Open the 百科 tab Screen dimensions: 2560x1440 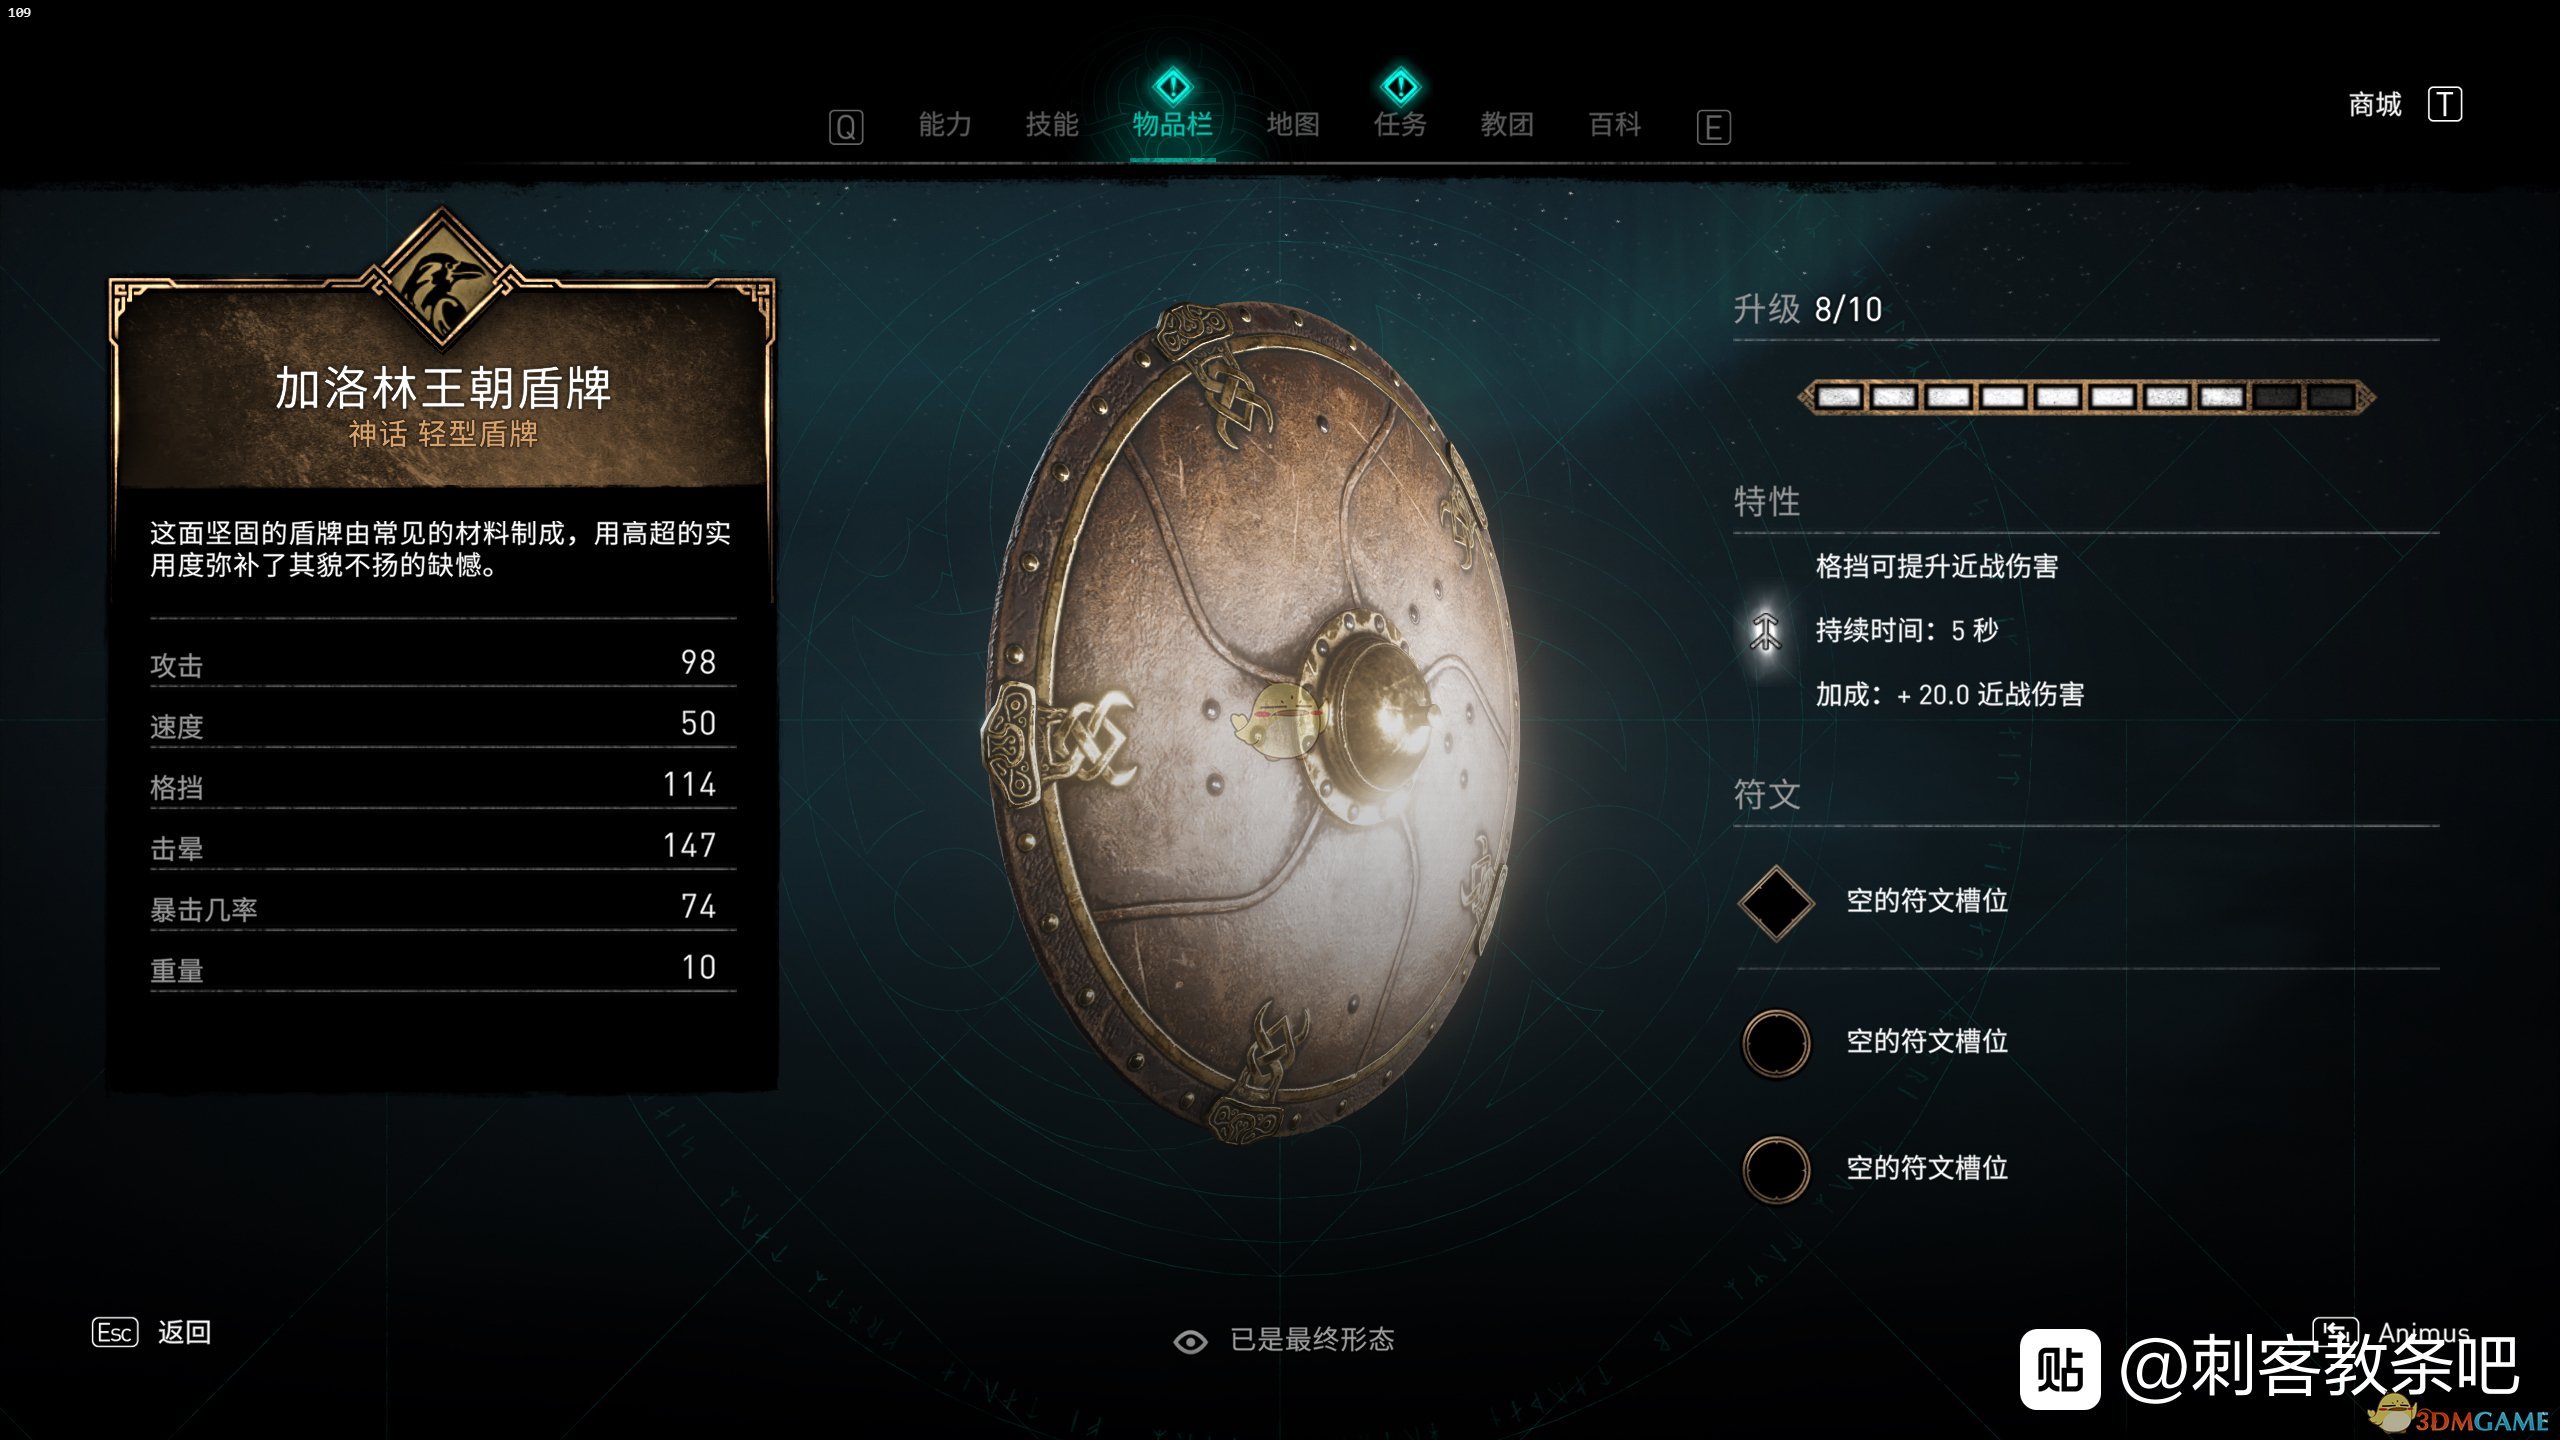[1615, 125]
